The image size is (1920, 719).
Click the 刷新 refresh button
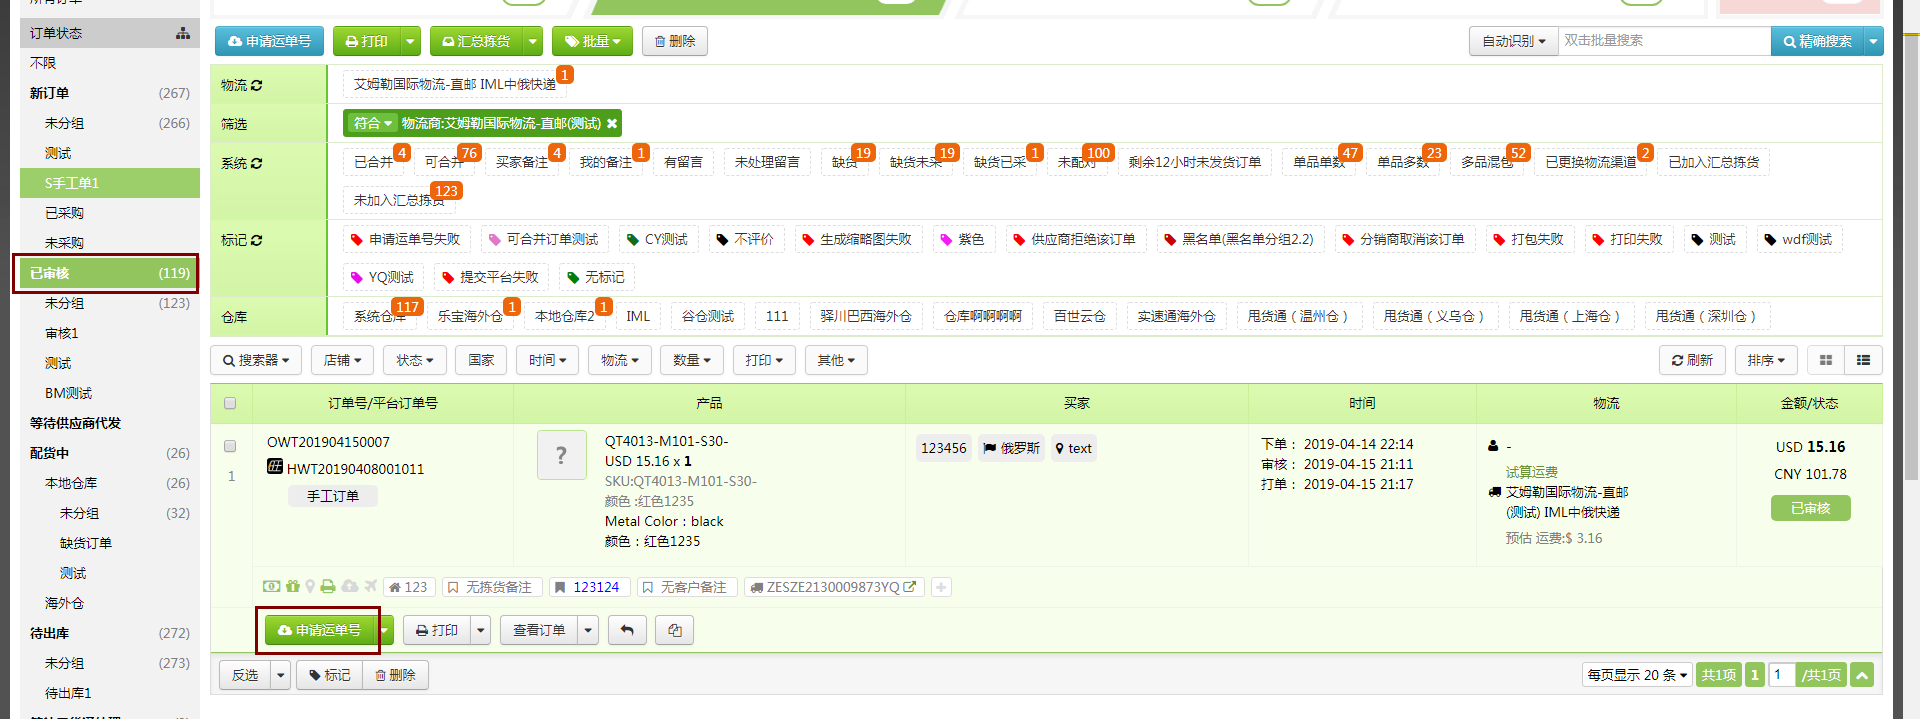(x=1692, y=360)
